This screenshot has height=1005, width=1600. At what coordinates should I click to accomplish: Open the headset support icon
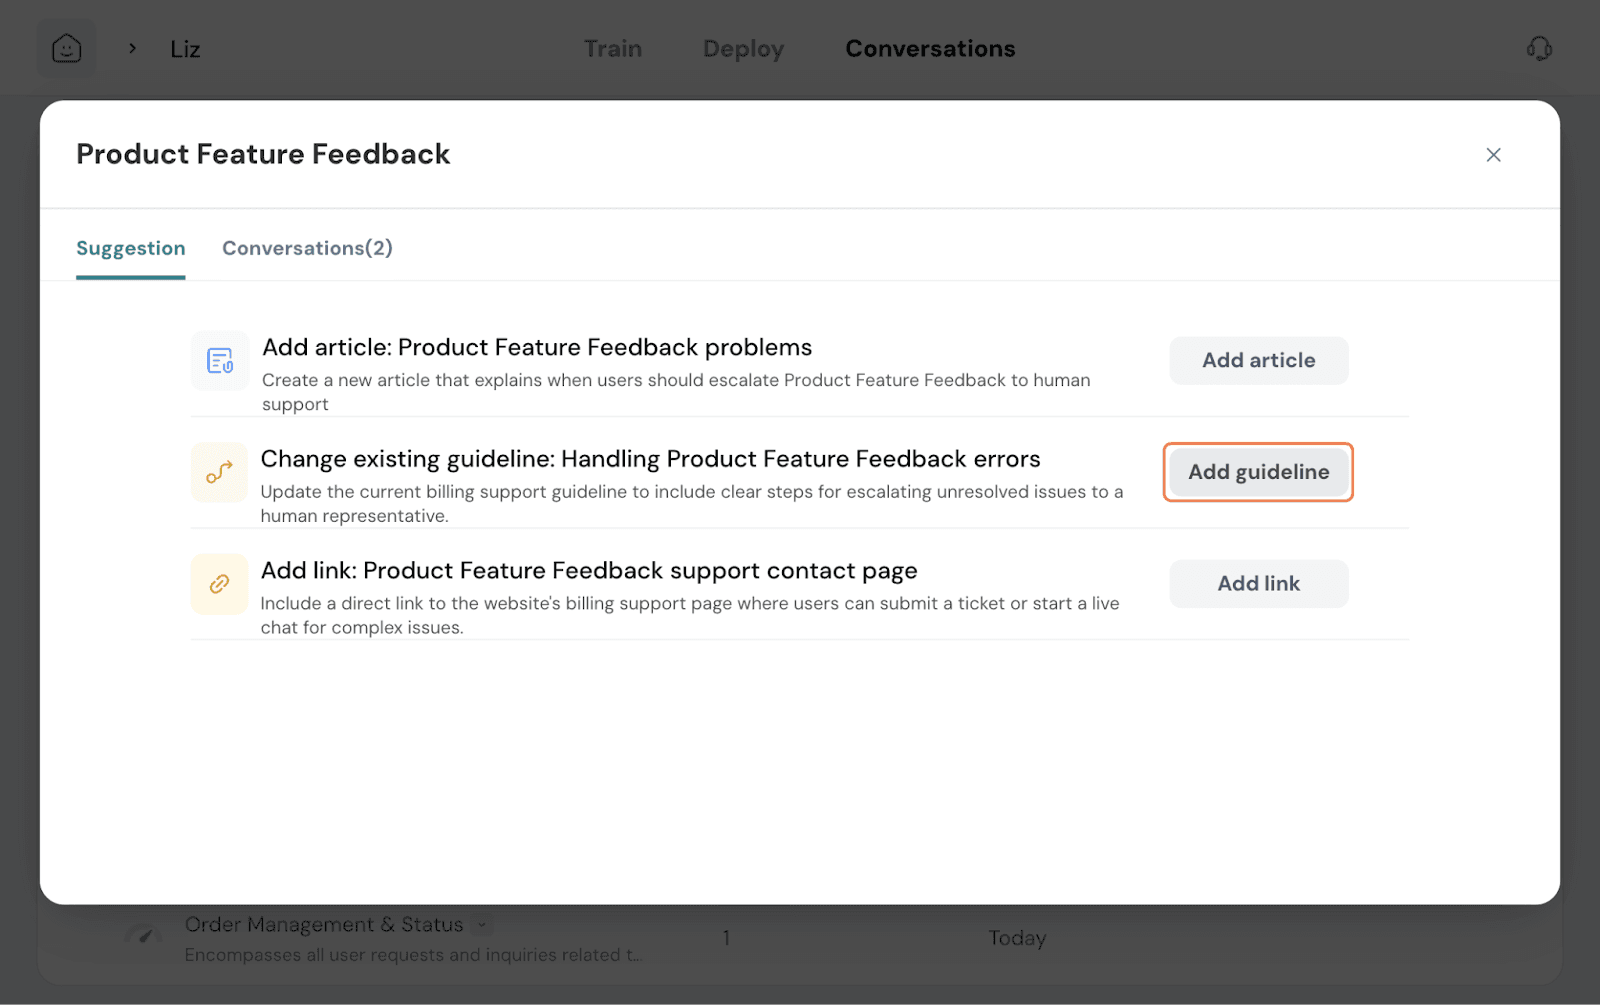(1539, 48)
